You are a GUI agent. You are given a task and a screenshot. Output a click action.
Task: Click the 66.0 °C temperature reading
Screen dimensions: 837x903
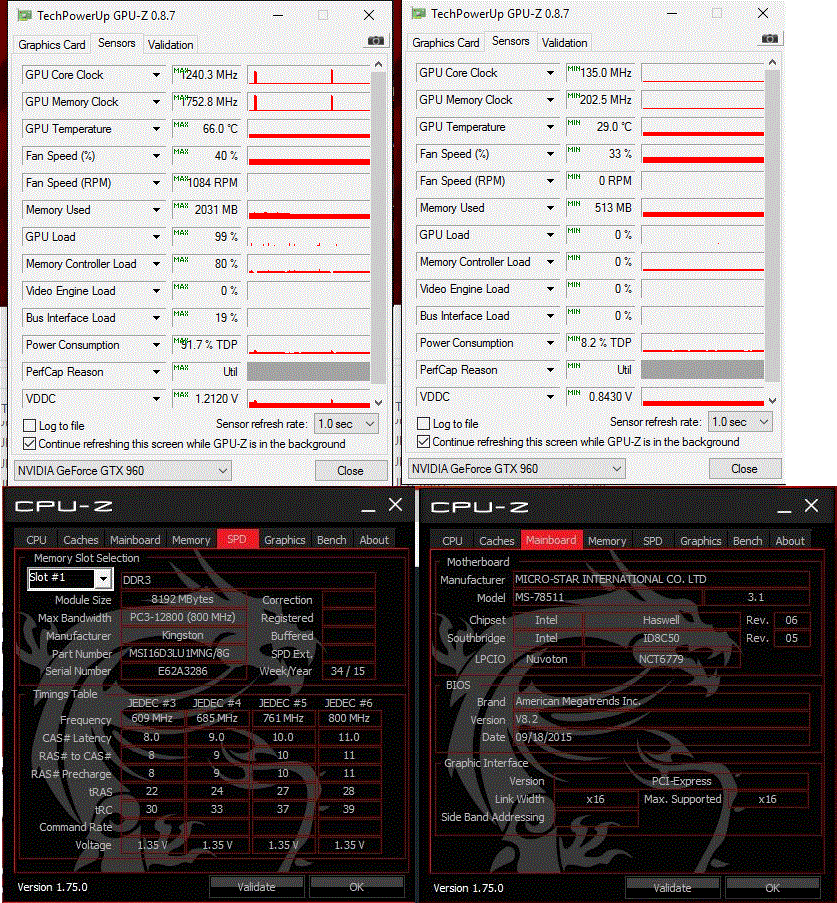[206, 129]
